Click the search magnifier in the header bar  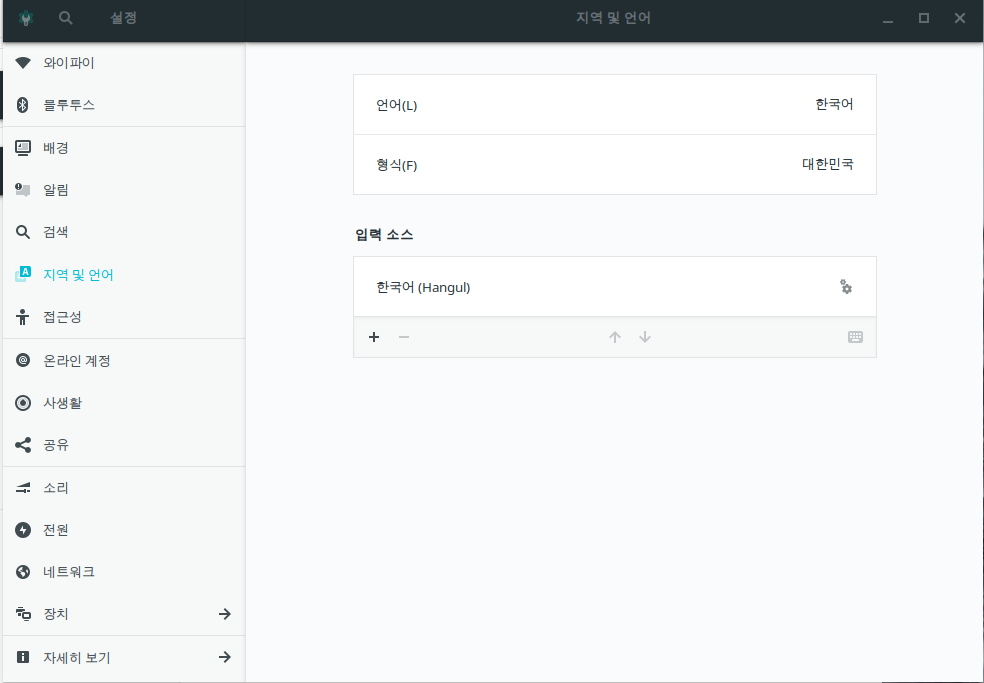tap(65, 18)
